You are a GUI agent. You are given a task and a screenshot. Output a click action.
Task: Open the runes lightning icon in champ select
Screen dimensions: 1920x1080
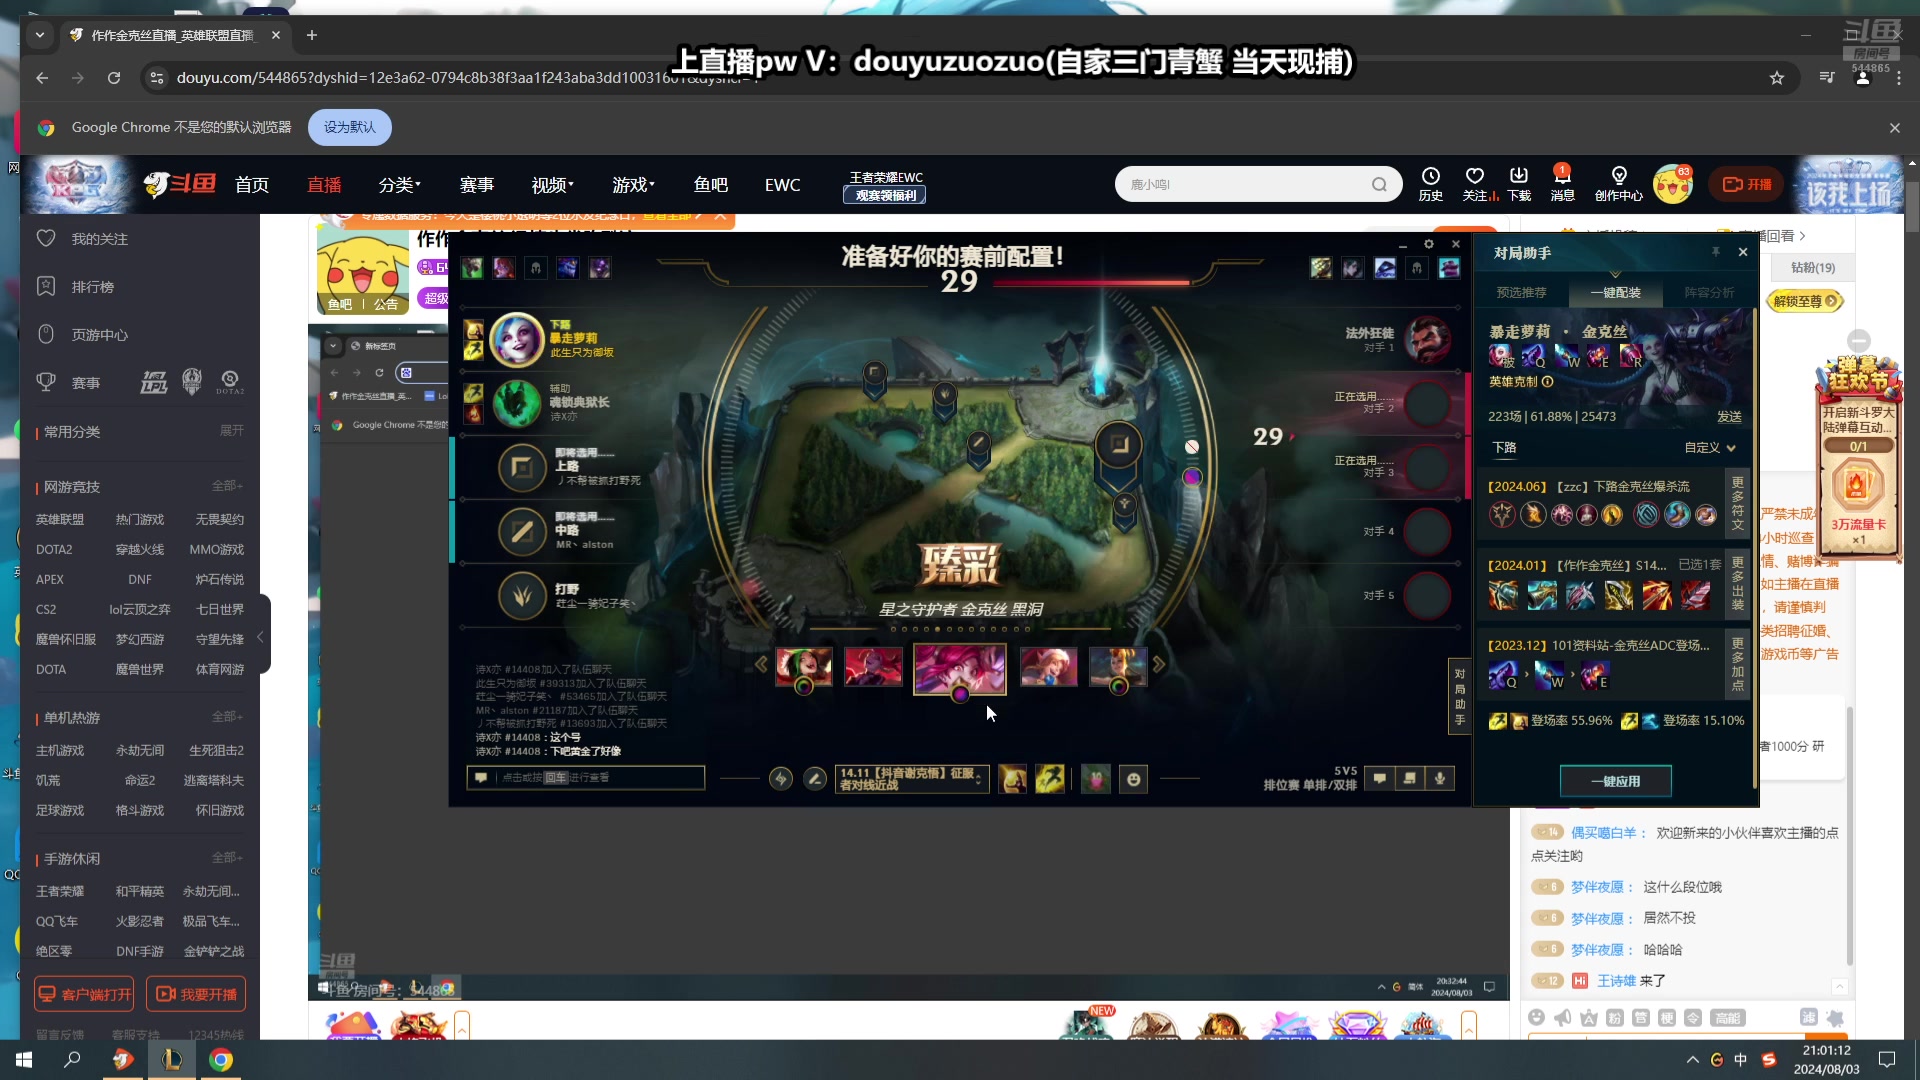pos(781,779)
